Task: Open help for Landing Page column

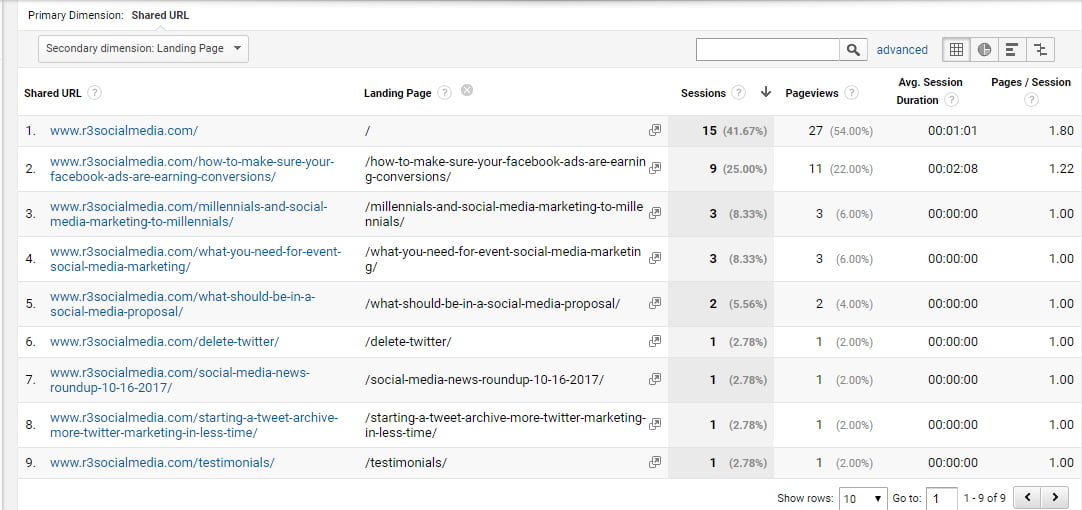Action: tap(445, 93)
